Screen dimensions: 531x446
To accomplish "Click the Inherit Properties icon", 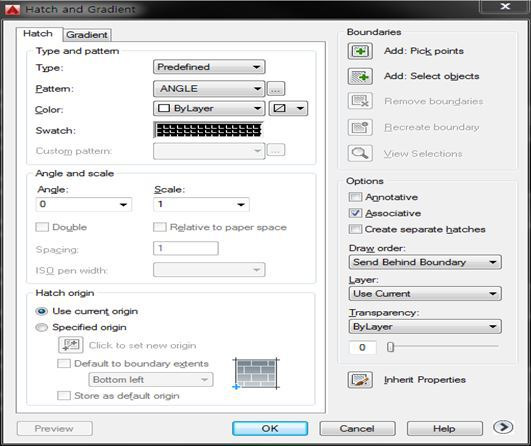I will tap(360, 380).
